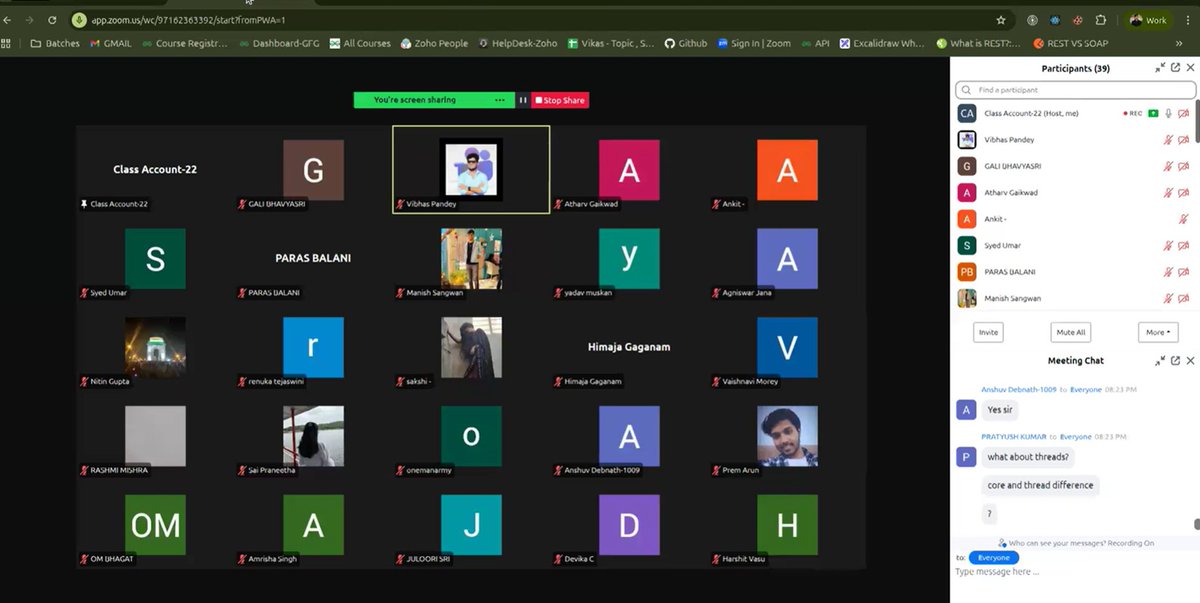Click the 'Type message here' chat box

(1074, 572)
